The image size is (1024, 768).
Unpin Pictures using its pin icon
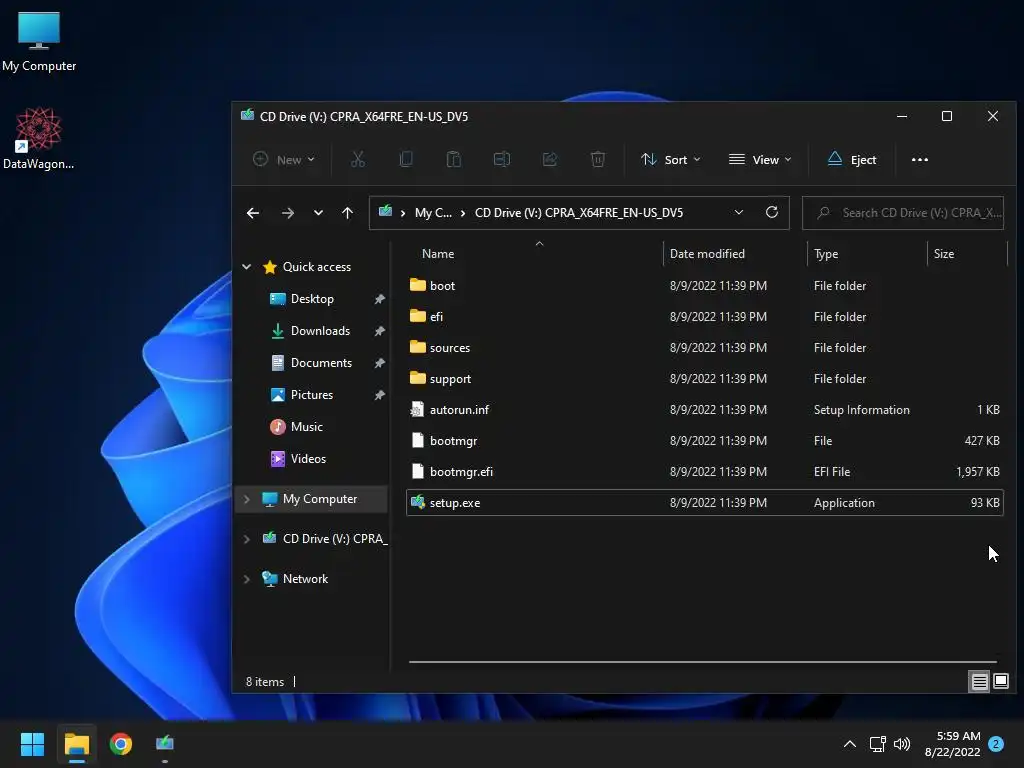pyautogui.click(x=379, y=395)
